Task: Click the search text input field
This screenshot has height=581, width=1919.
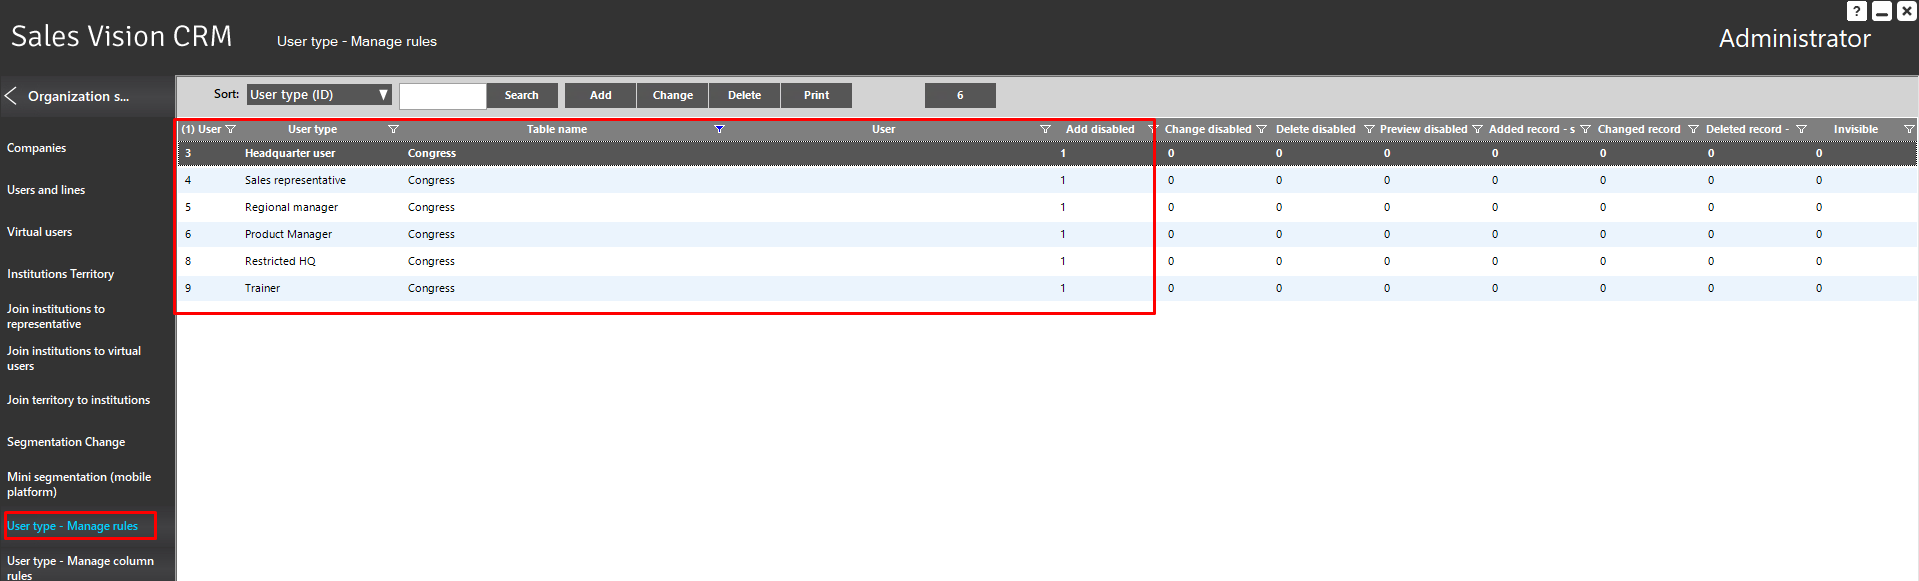Action: pyautogui.click(x=442, y=95)
